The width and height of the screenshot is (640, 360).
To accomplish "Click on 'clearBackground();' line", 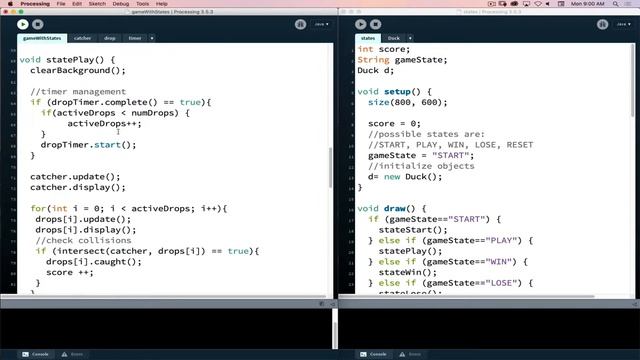I will pyautogui.click(x=78, y=70).
